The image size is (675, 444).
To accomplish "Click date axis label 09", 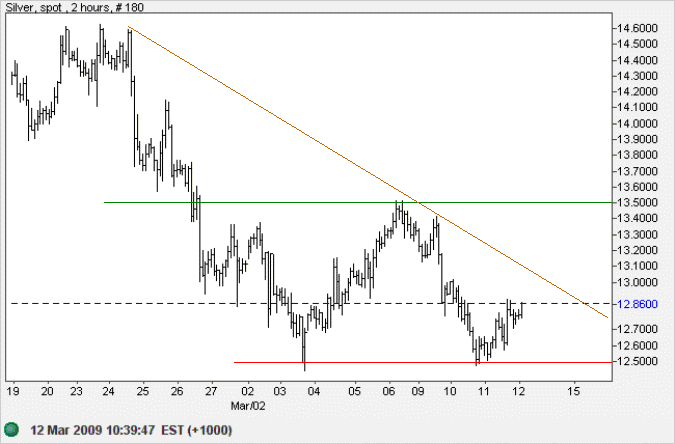I will coord(418,391).
